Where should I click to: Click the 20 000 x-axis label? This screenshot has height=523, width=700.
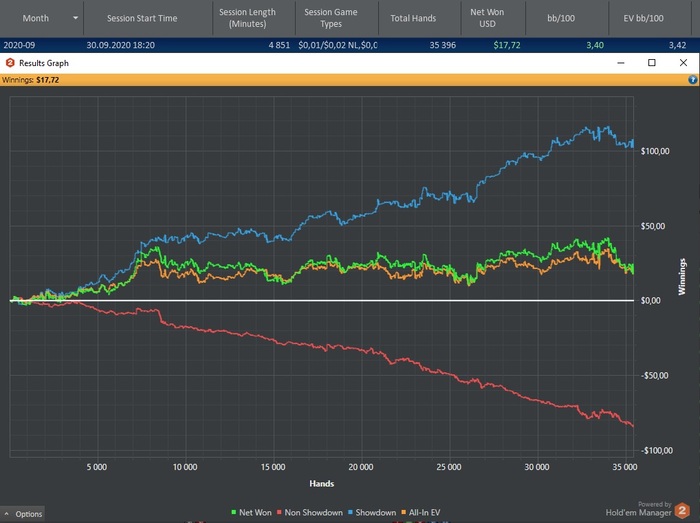[361, 467]
